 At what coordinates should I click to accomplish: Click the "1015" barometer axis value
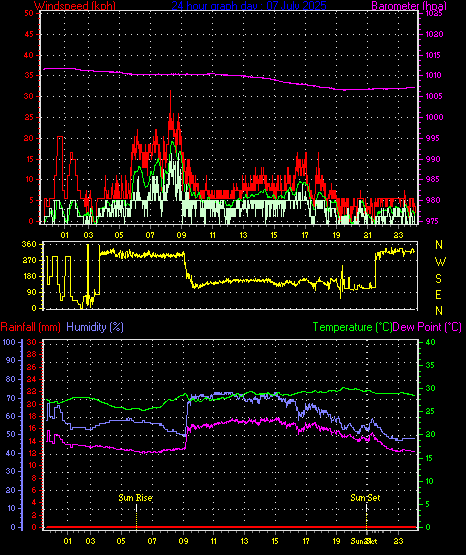434,55
